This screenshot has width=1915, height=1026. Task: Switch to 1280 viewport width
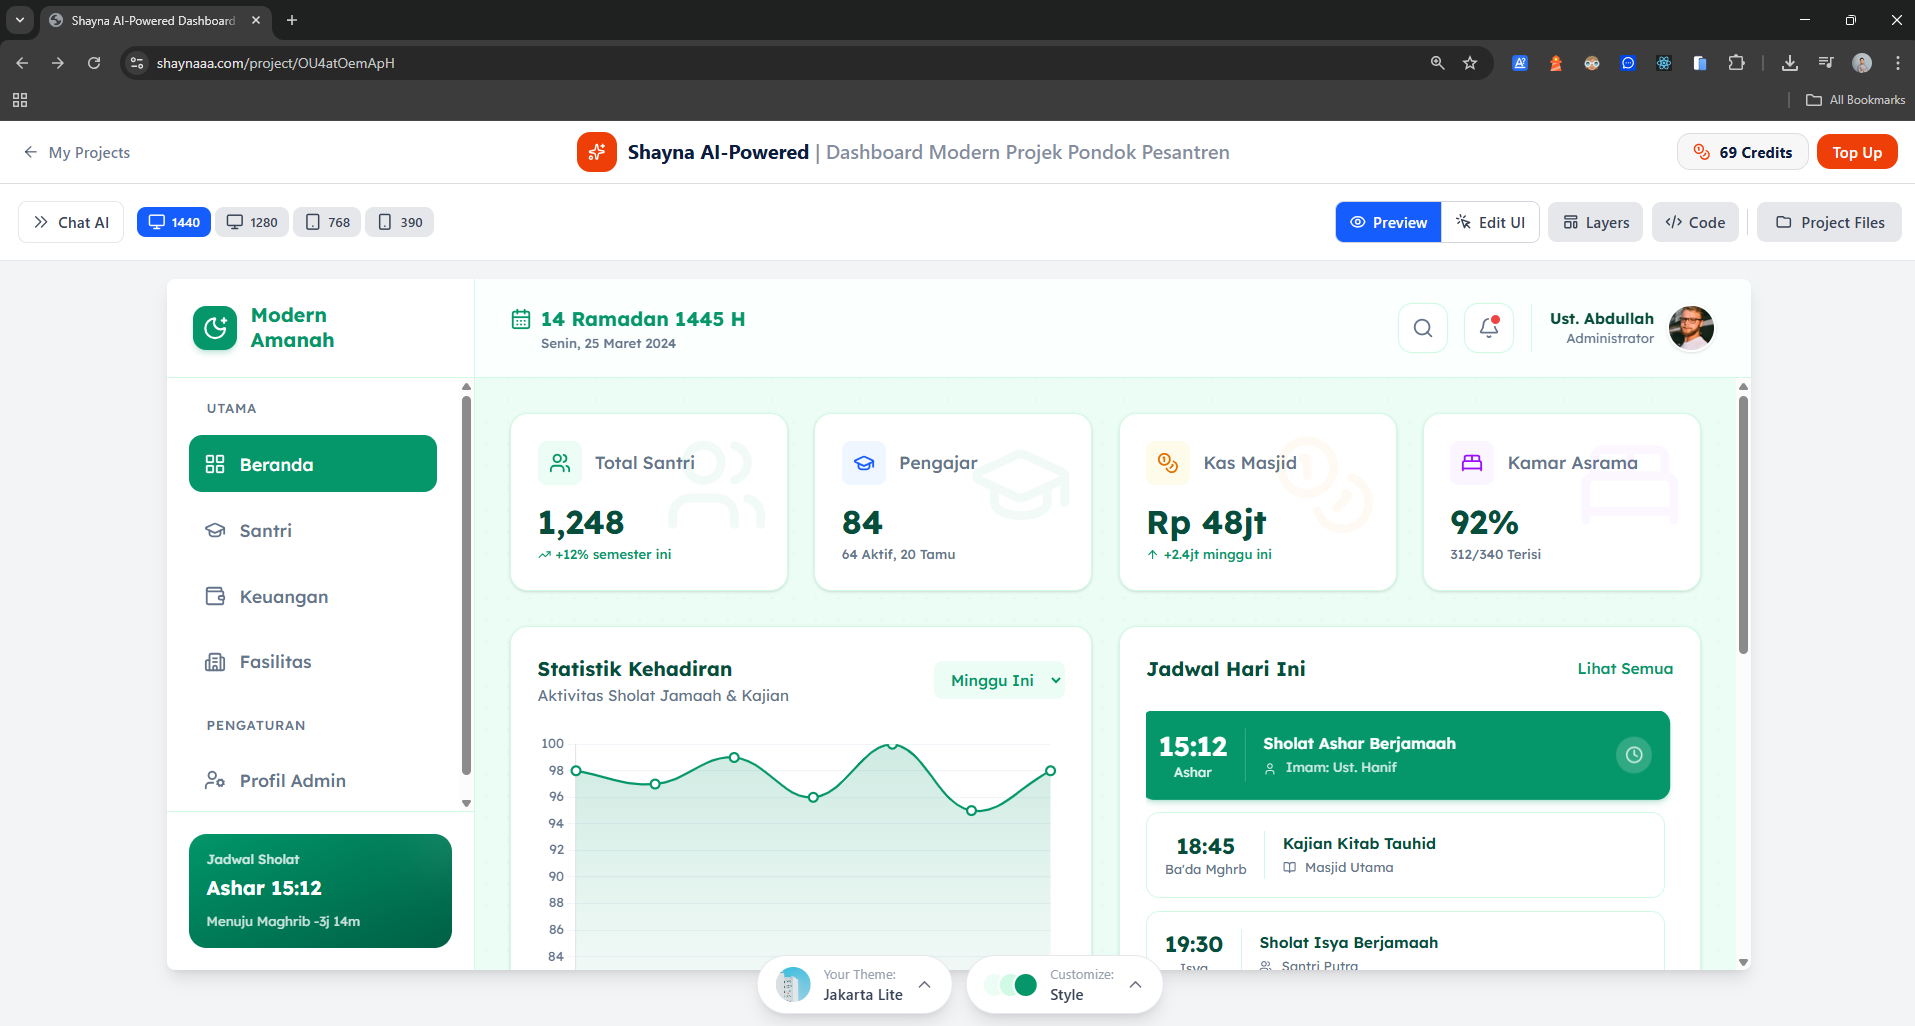252,222
